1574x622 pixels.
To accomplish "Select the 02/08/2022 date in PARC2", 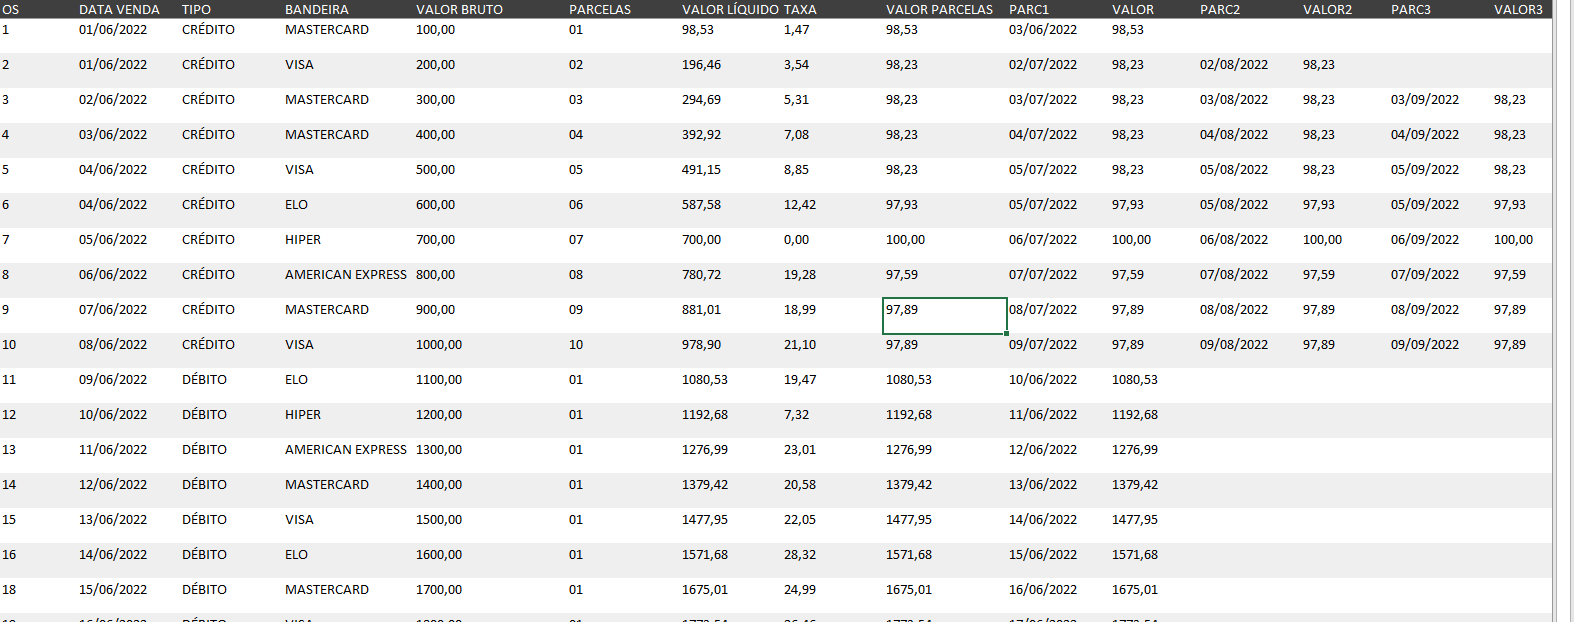I will [x=1234, y=65].
